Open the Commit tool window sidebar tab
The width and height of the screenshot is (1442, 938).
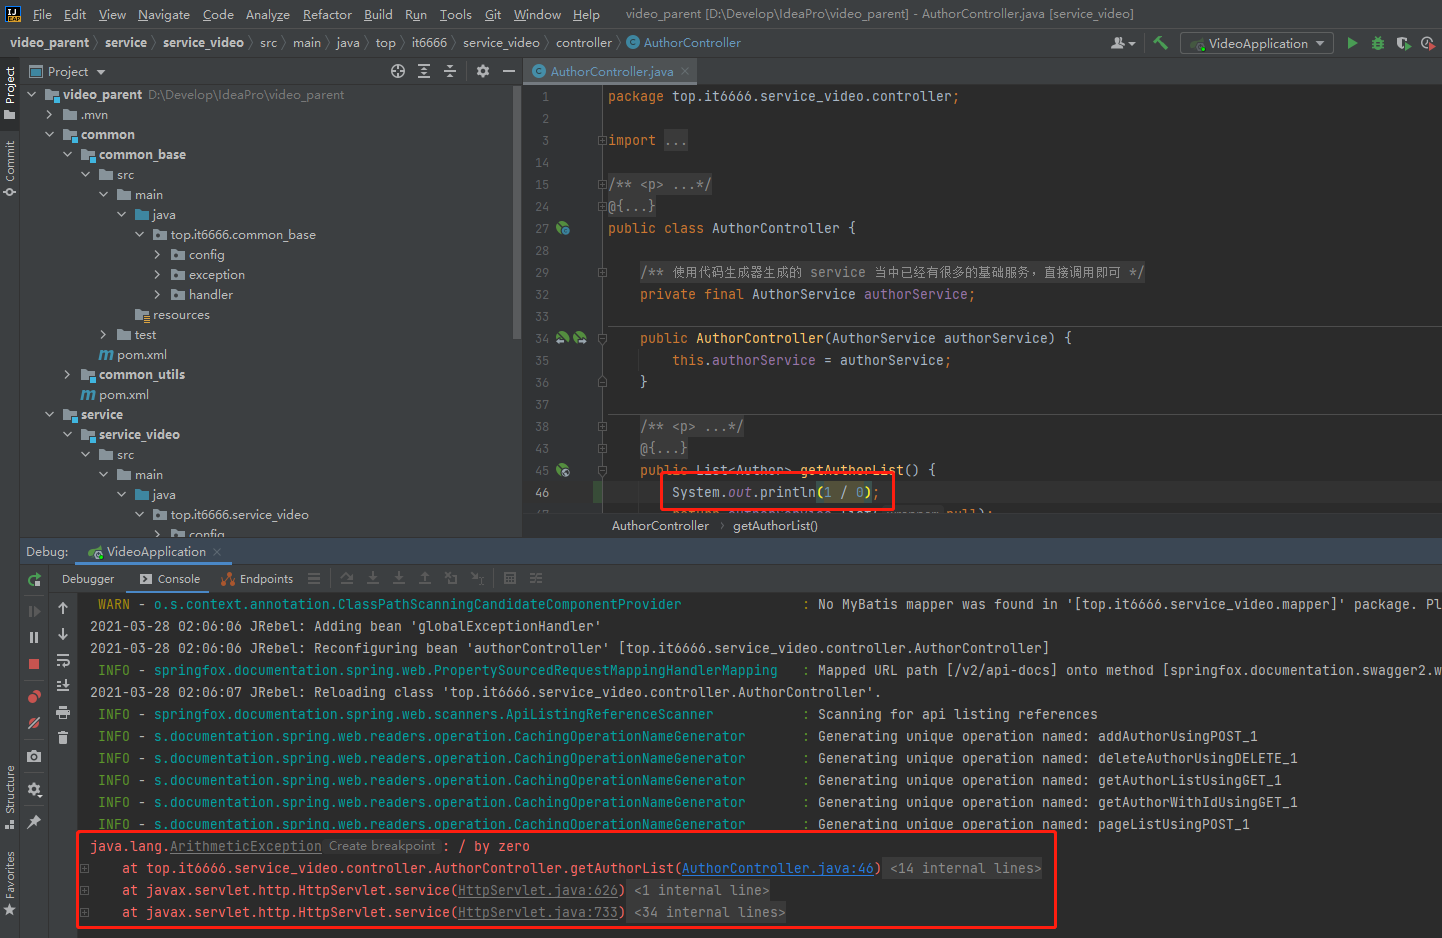tap(10, 168)
